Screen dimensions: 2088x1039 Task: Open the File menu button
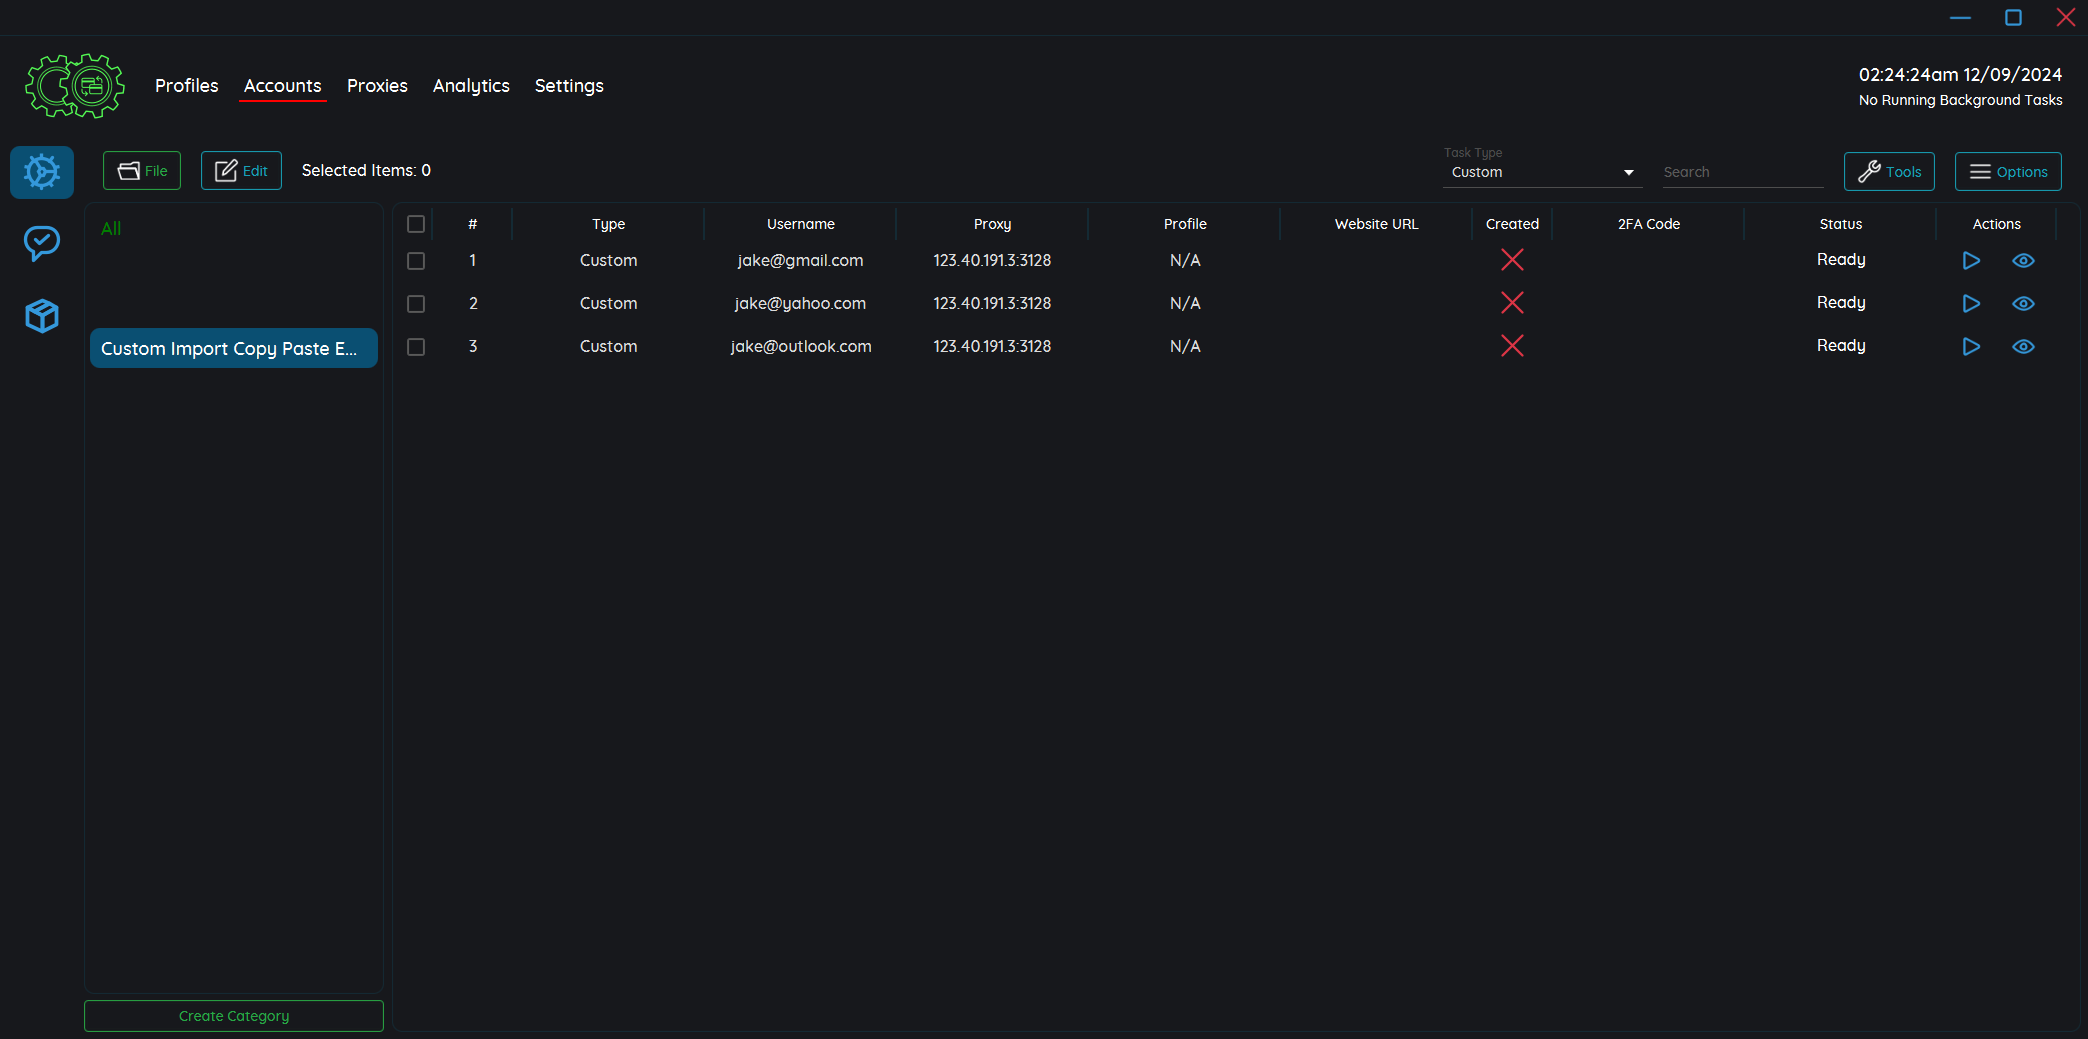click(142, 171)
